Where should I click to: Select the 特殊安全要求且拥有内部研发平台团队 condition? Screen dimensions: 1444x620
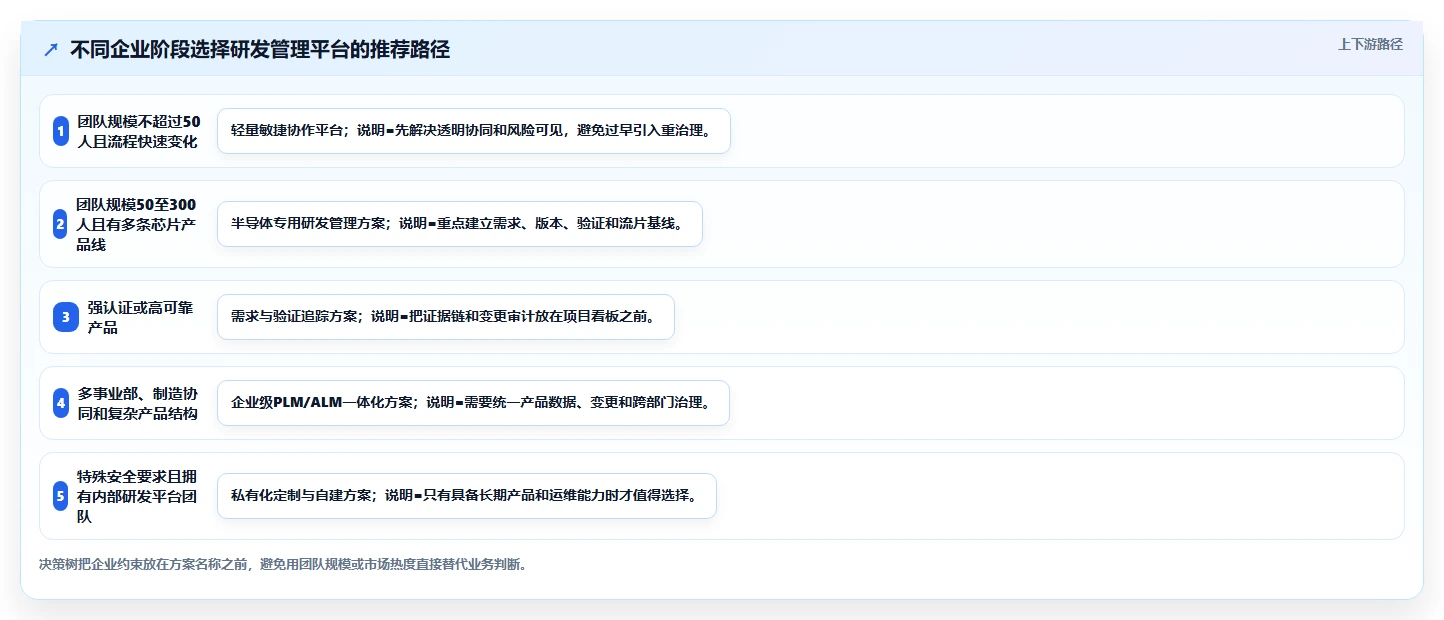(137, 496)
